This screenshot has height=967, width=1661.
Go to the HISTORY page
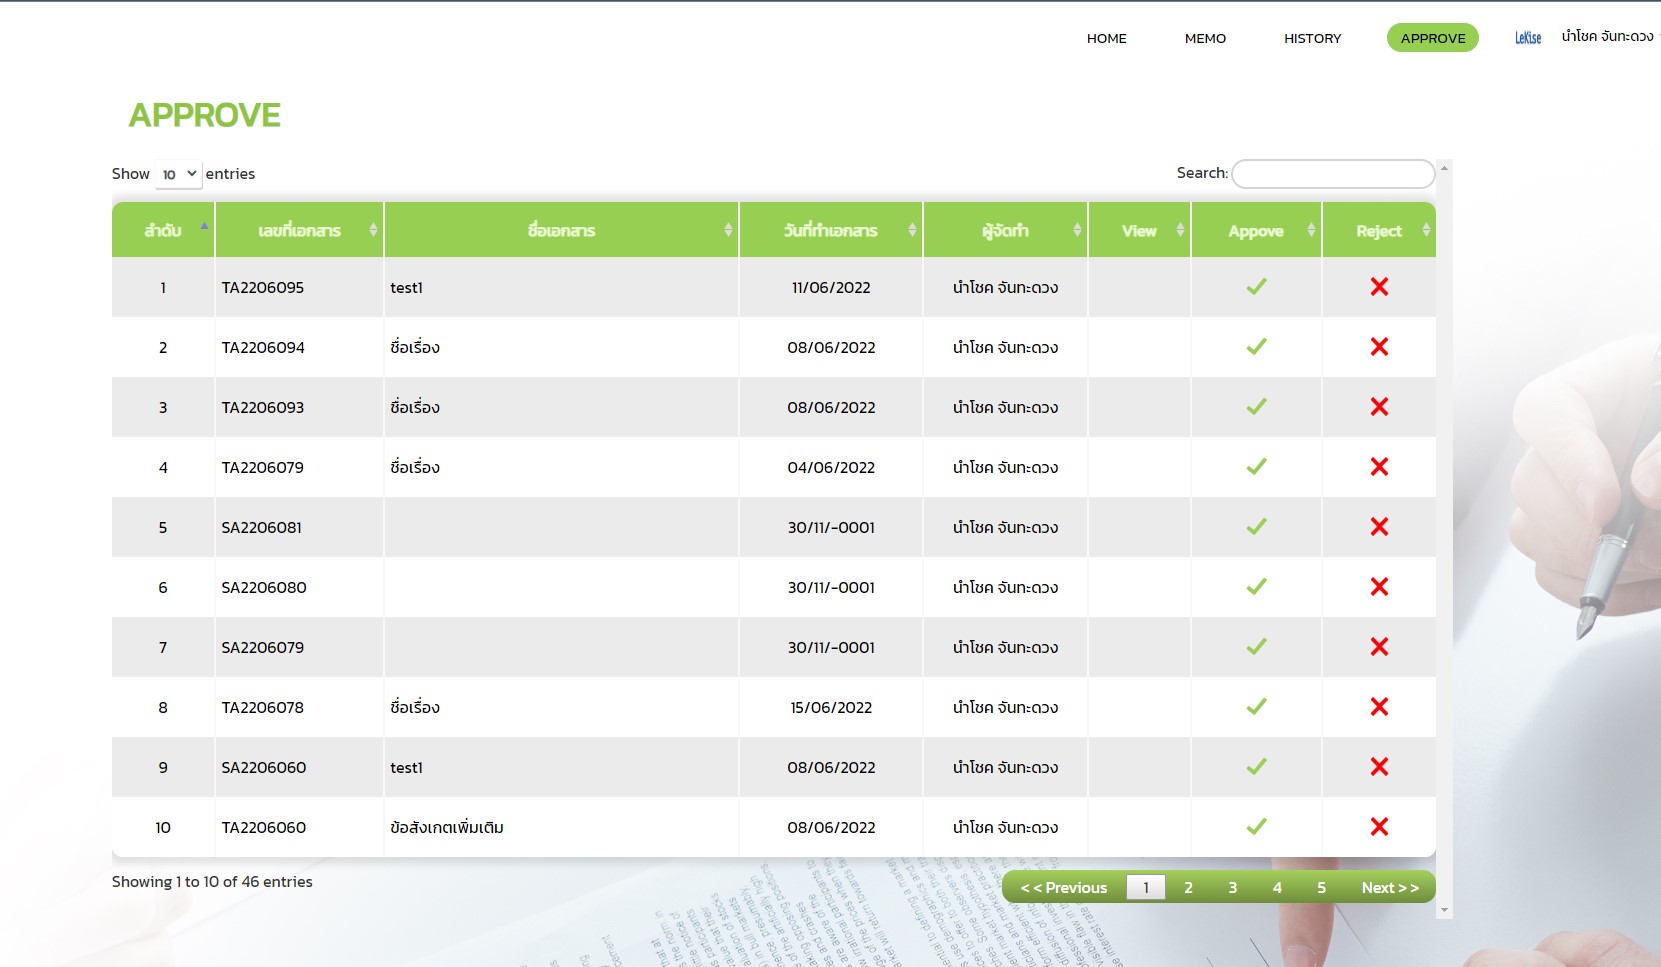(x=1312, y=38)
